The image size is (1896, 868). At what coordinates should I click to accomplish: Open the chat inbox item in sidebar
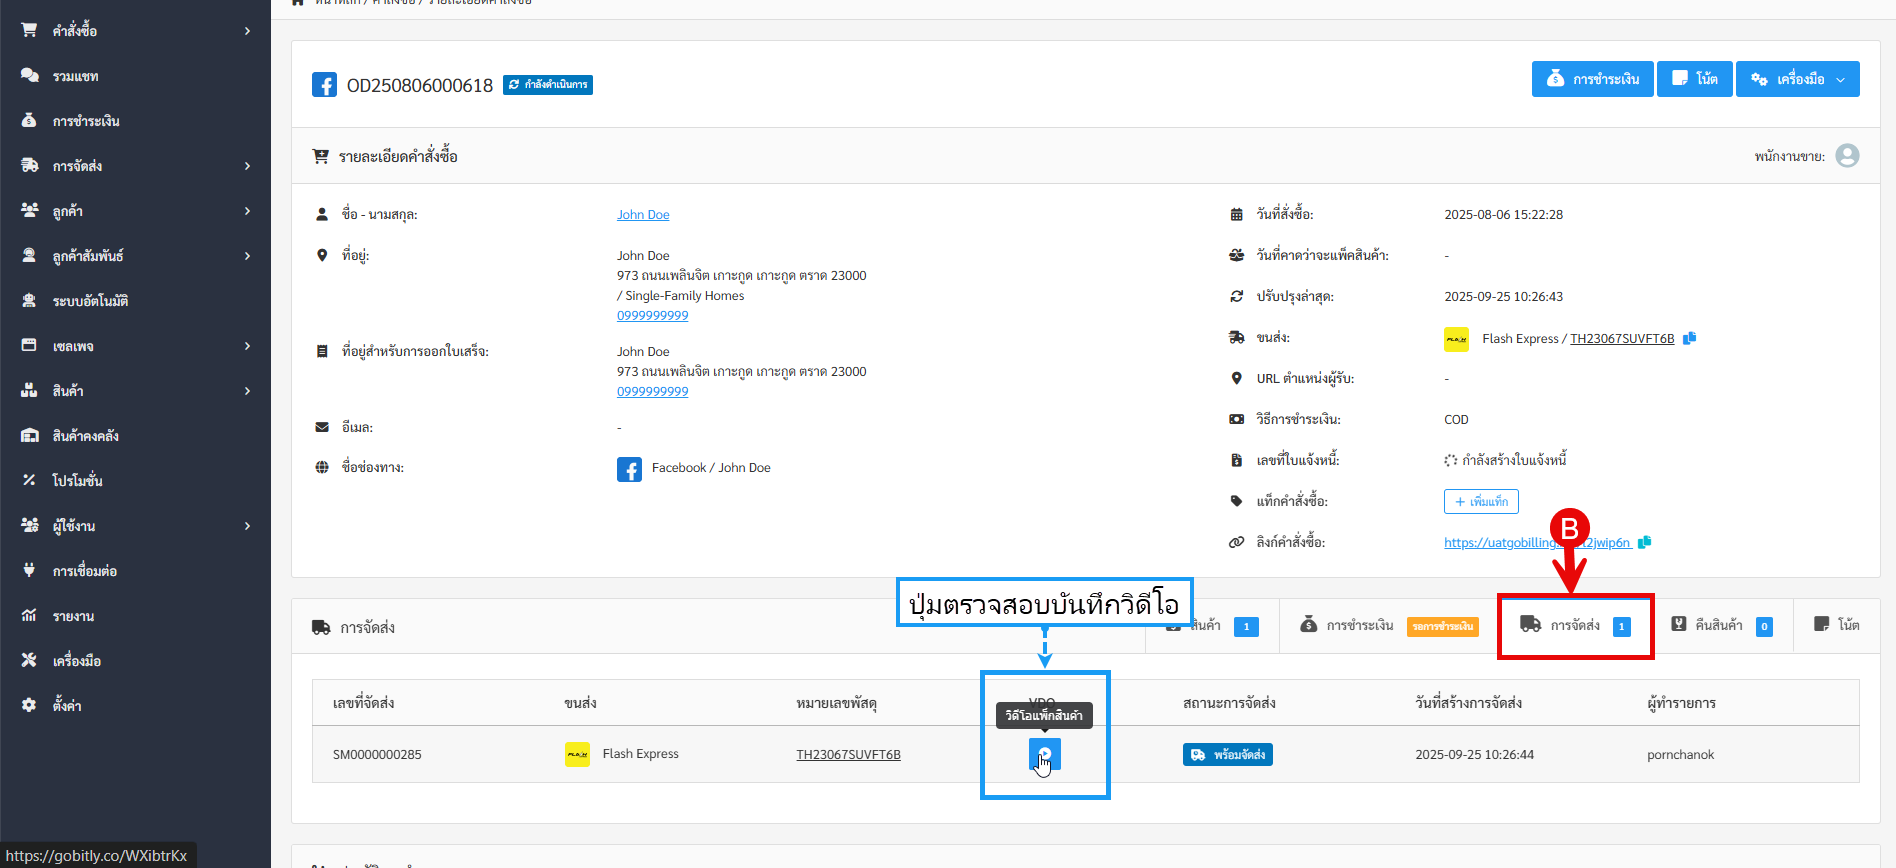[x=75, y=76]
